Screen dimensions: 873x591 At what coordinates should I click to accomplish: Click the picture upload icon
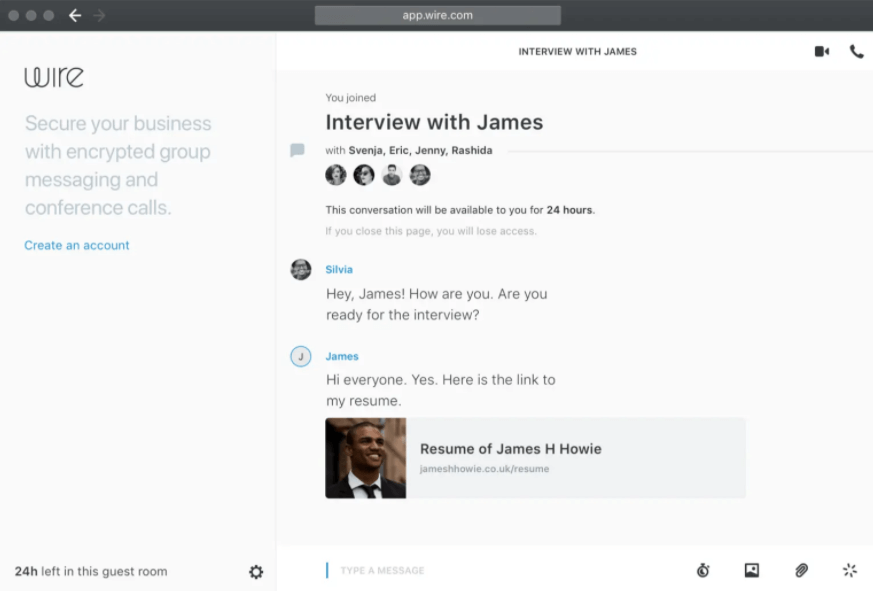point(752,570)
